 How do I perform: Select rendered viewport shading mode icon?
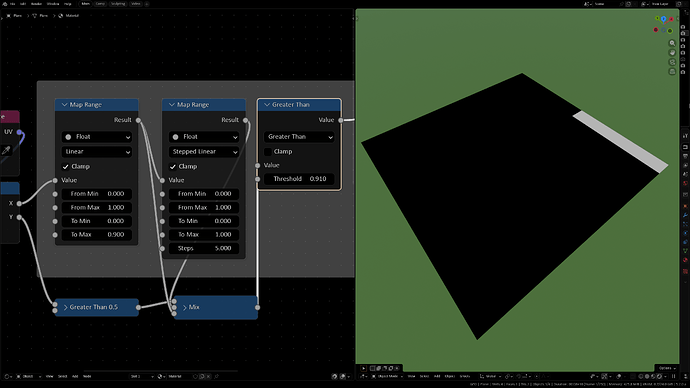[660, 376]
